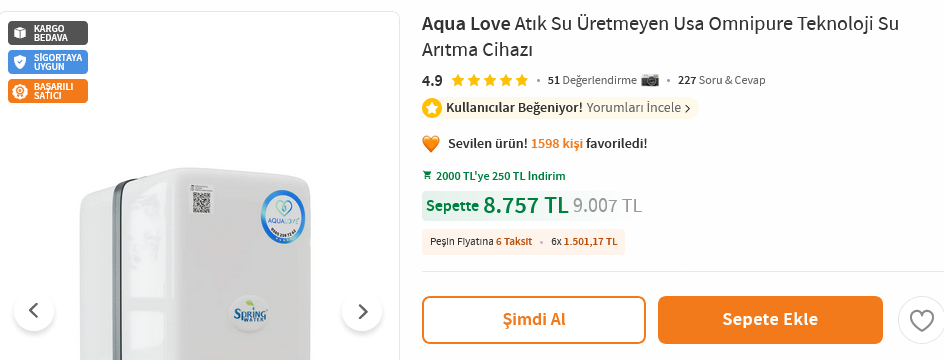Open 227 Soru & Cevap link
Image resolution: width=944 pixels, height=360 pixels.
(721, 80)
